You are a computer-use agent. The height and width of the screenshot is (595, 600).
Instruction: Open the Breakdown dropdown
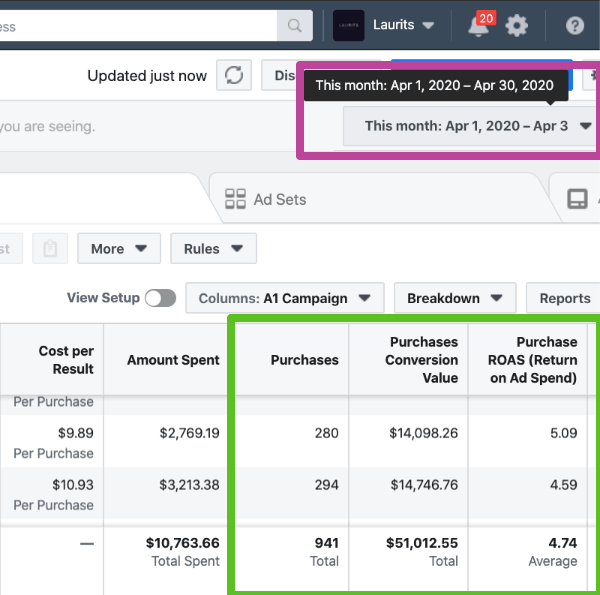click(455, 298)
